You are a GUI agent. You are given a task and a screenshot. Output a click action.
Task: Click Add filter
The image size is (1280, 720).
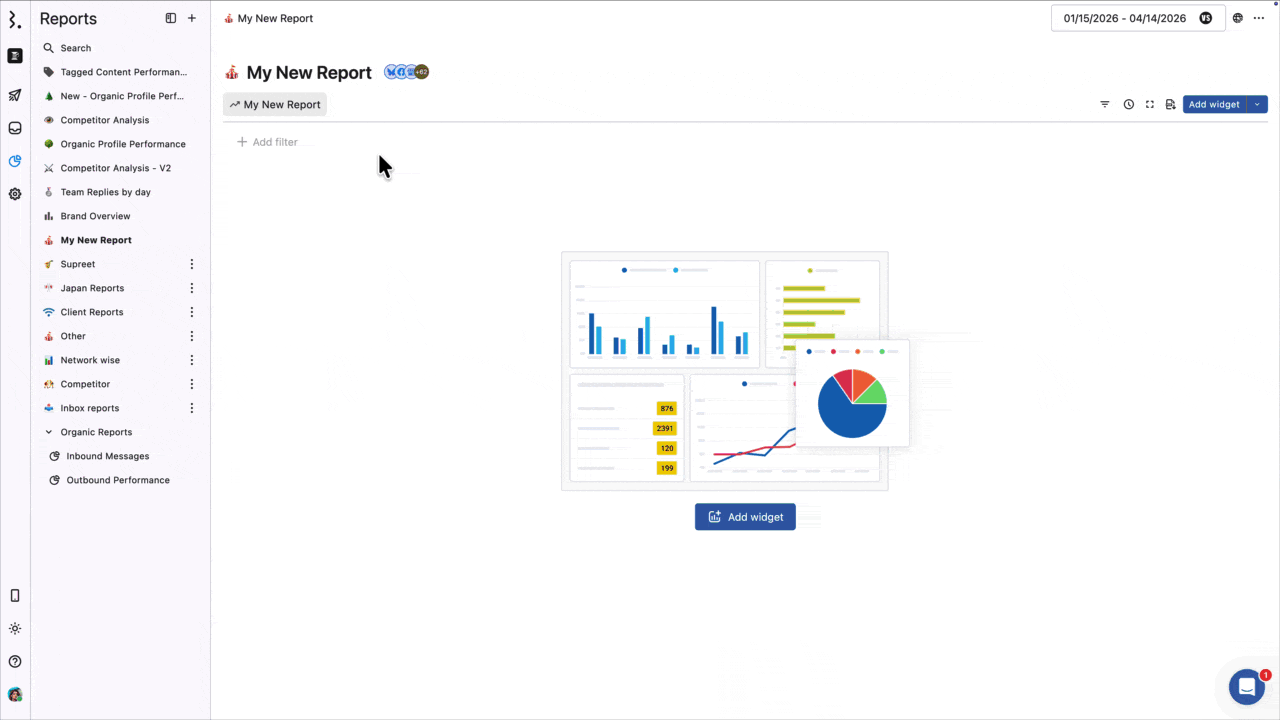point(267,142)
